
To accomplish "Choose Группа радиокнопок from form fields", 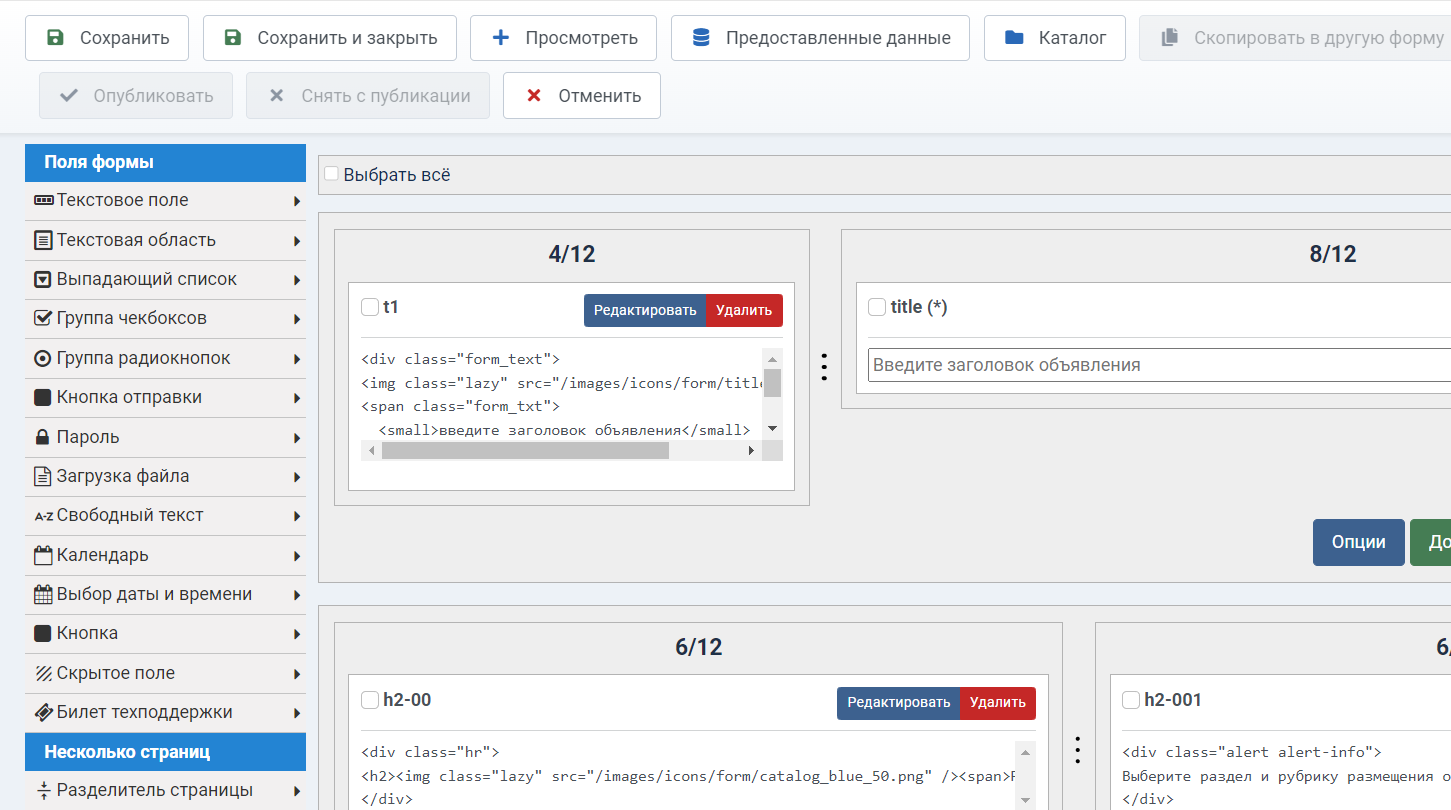I will (144, 358).
